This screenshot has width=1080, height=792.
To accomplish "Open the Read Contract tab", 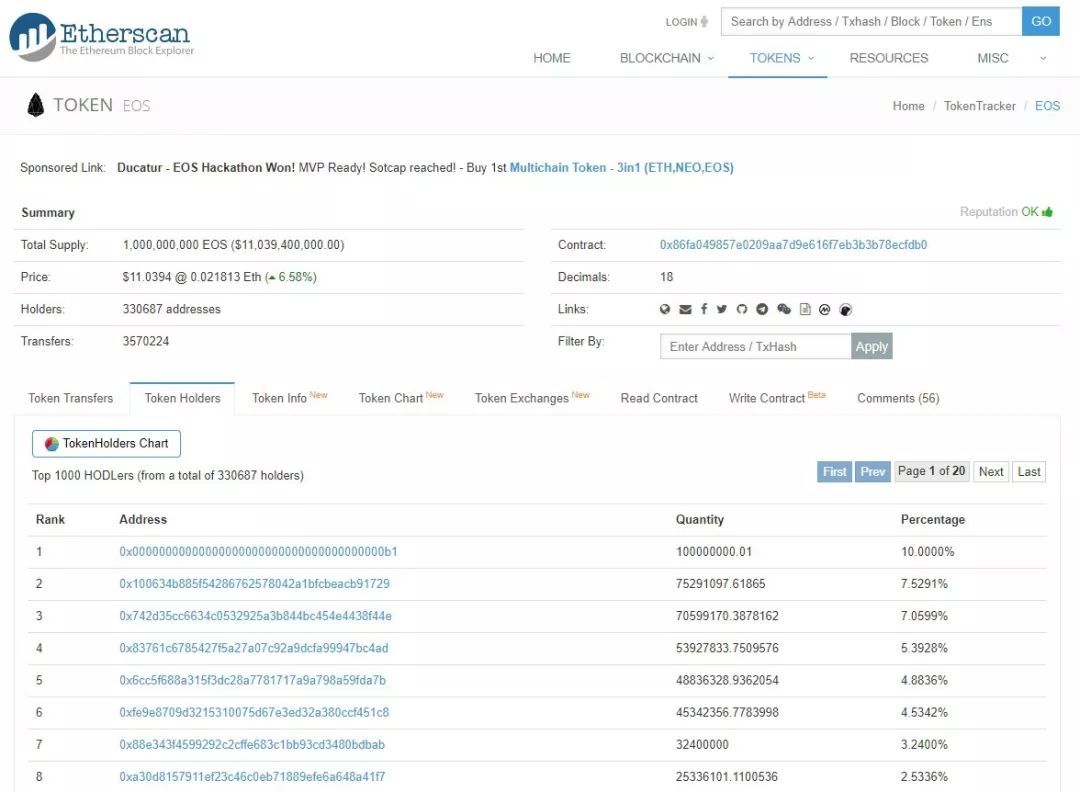I will pos(659,398).
